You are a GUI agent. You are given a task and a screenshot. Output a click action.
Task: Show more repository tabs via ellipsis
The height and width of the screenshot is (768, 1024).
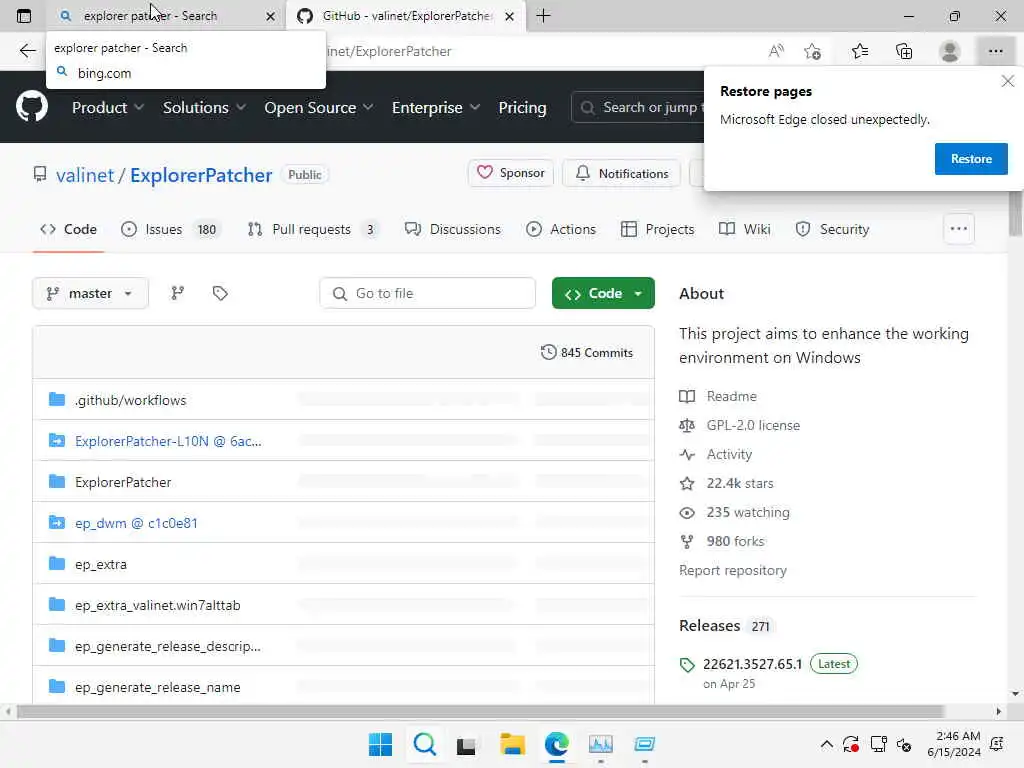[x=958, y=229]
